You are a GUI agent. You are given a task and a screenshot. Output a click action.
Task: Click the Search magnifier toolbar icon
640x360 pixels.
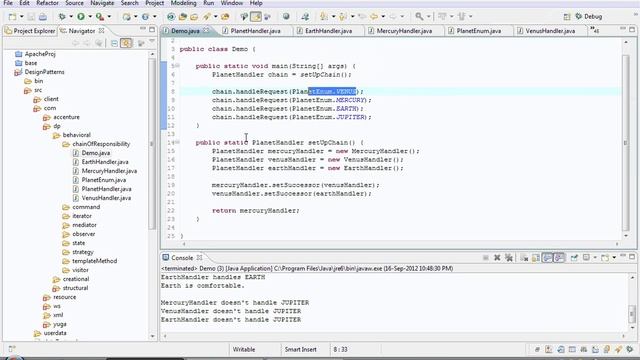(x=419, y=16)
